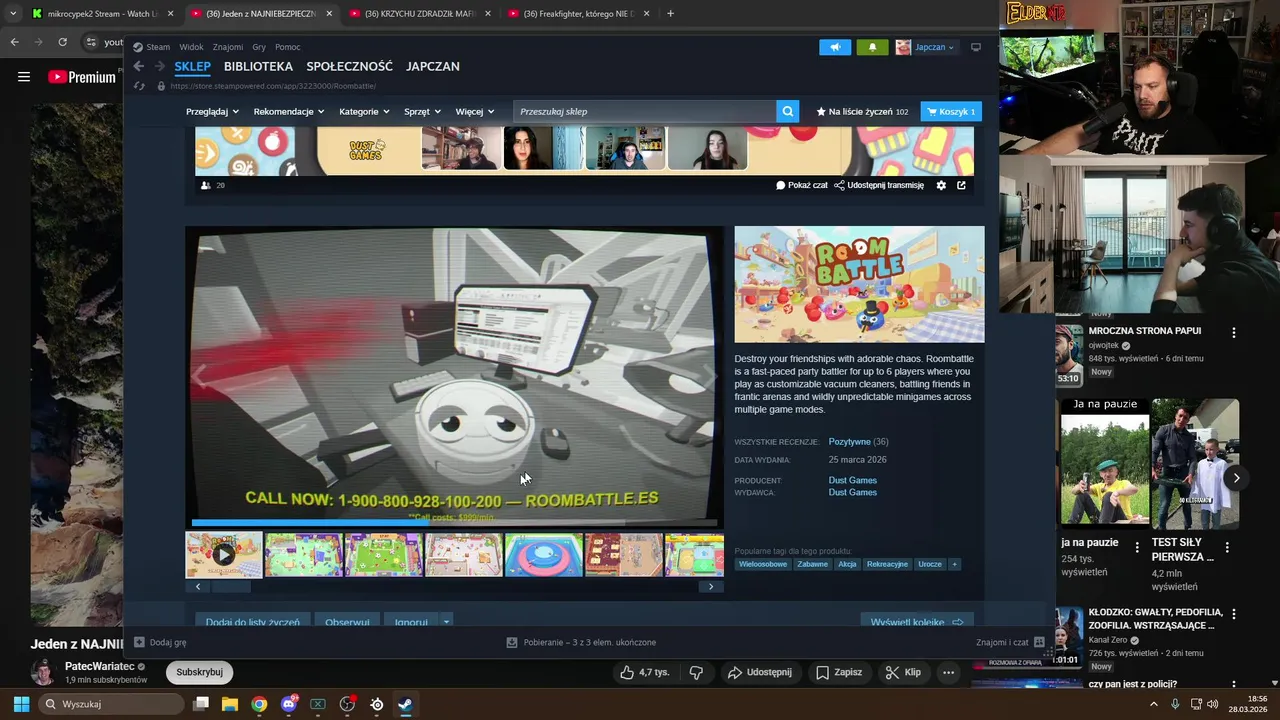Viewport: 1280px width, 720px height.
Task: Open a new browser tab
Action: 670,14
